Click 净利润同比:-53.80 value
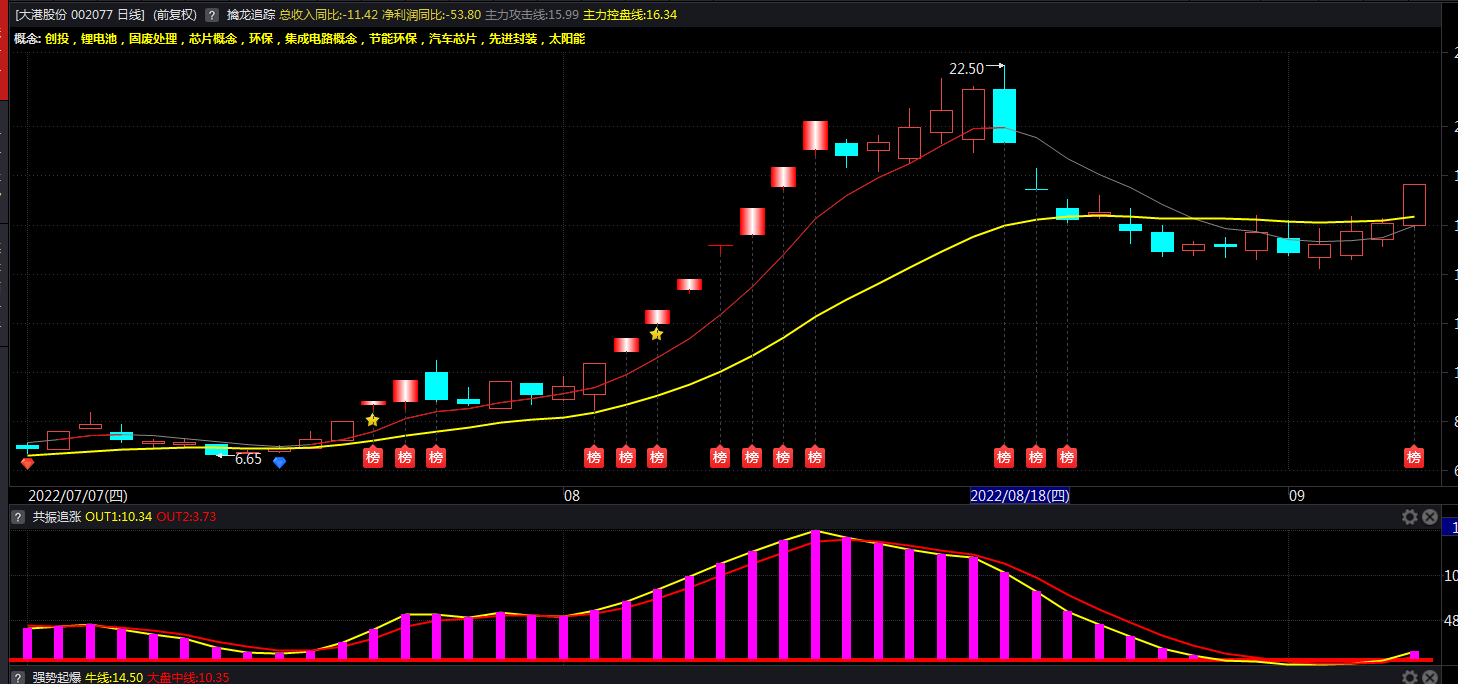 431,15
